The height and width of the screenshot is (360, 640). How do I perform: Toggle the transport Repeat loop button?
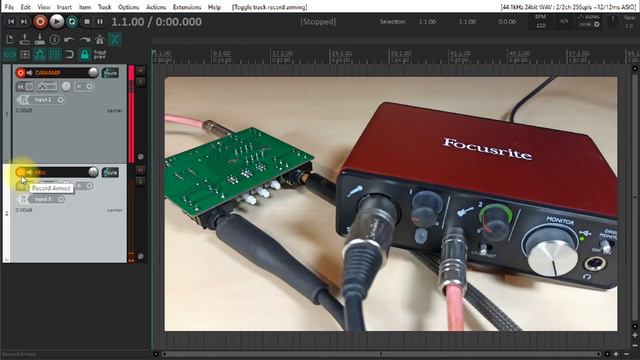72,22
